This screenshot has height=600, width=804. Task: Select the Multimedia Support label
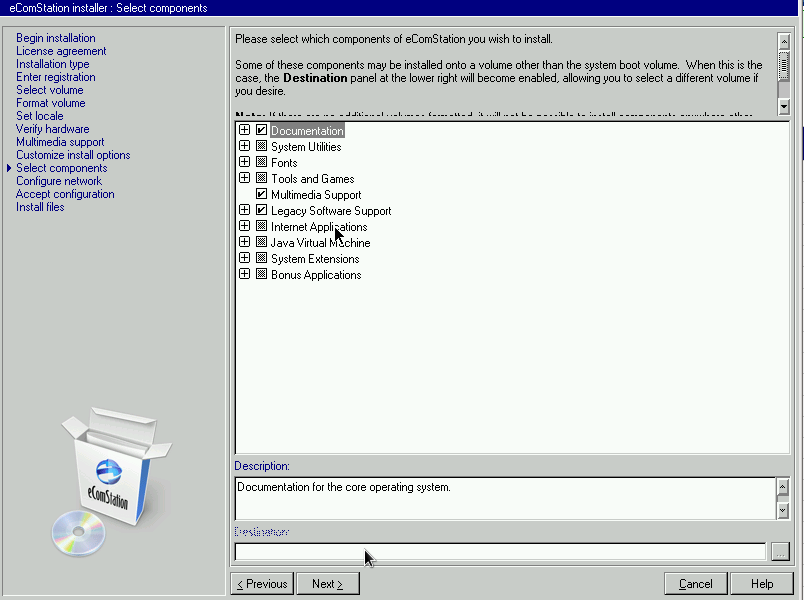click(316, 195)
